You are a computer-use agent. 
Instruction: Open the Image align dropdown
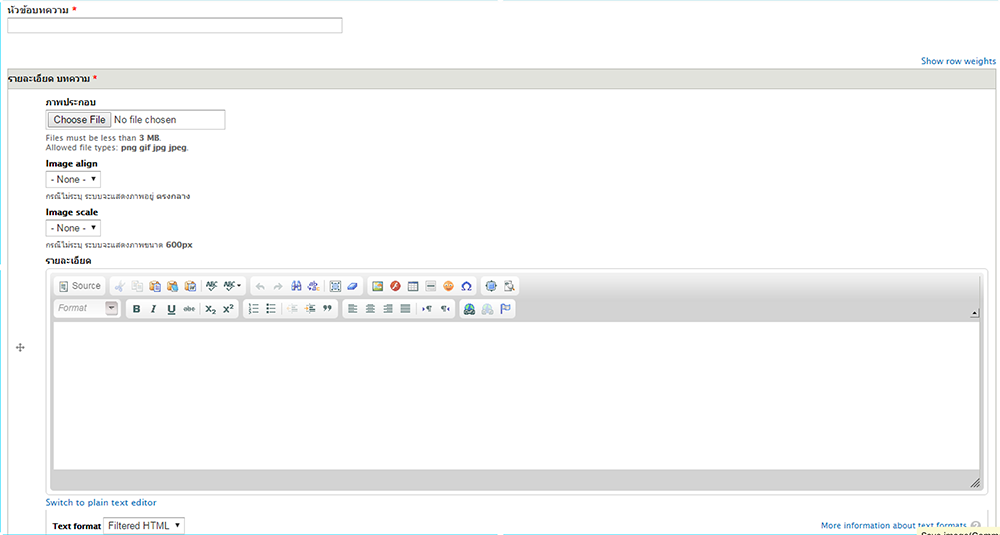[73, 179]
